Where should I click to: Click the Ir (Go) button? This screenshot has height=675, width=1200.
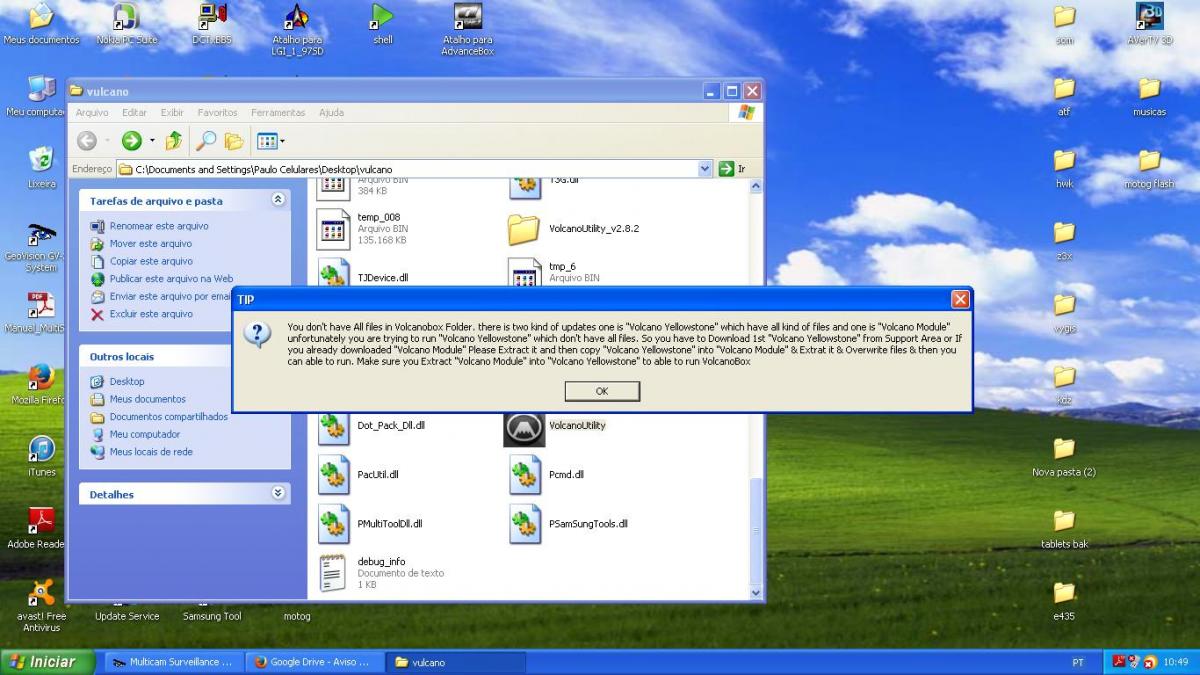point(733,169)
